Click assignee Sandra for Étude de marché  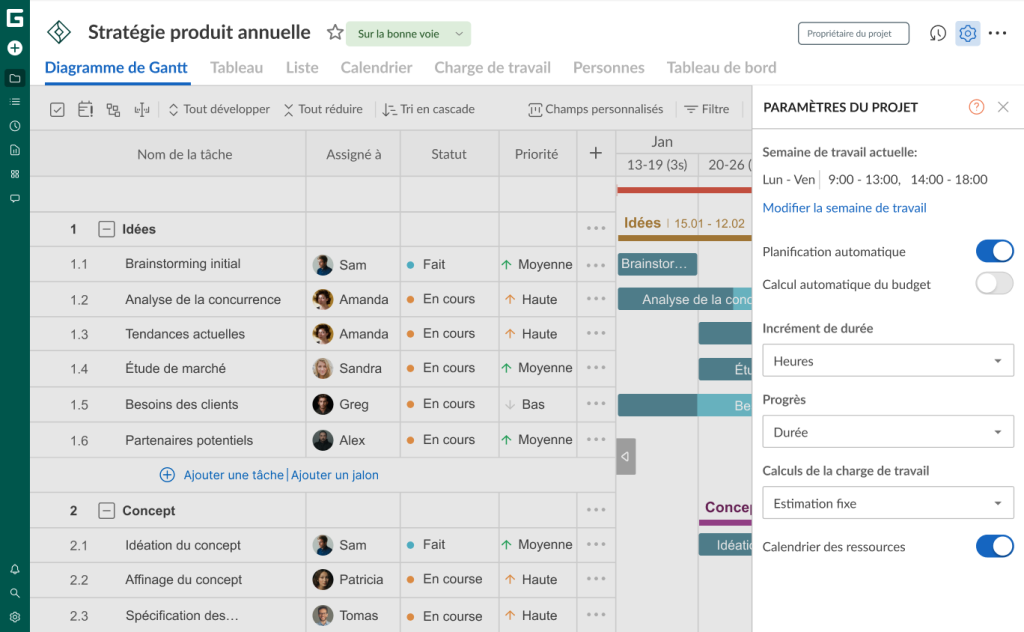click(x=360, y=368)
